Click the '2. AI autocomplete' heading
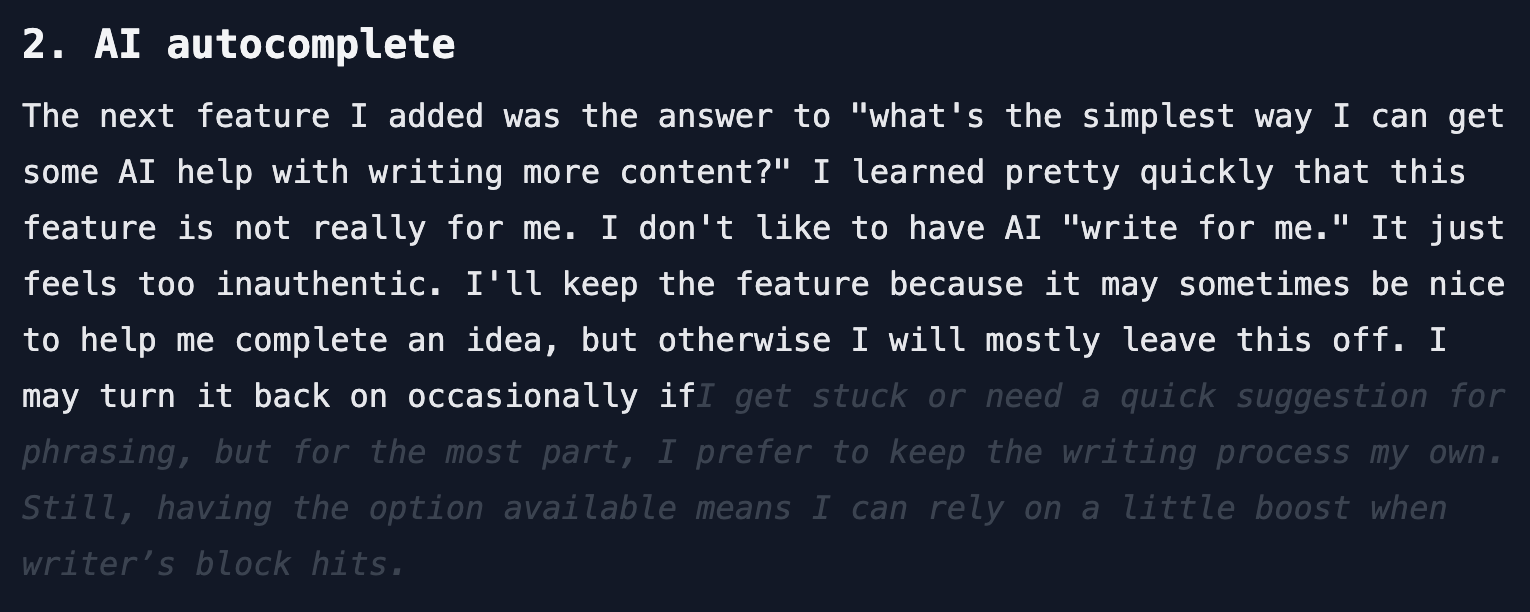This screenshot has height=612, width=1530. pos(238,45)
